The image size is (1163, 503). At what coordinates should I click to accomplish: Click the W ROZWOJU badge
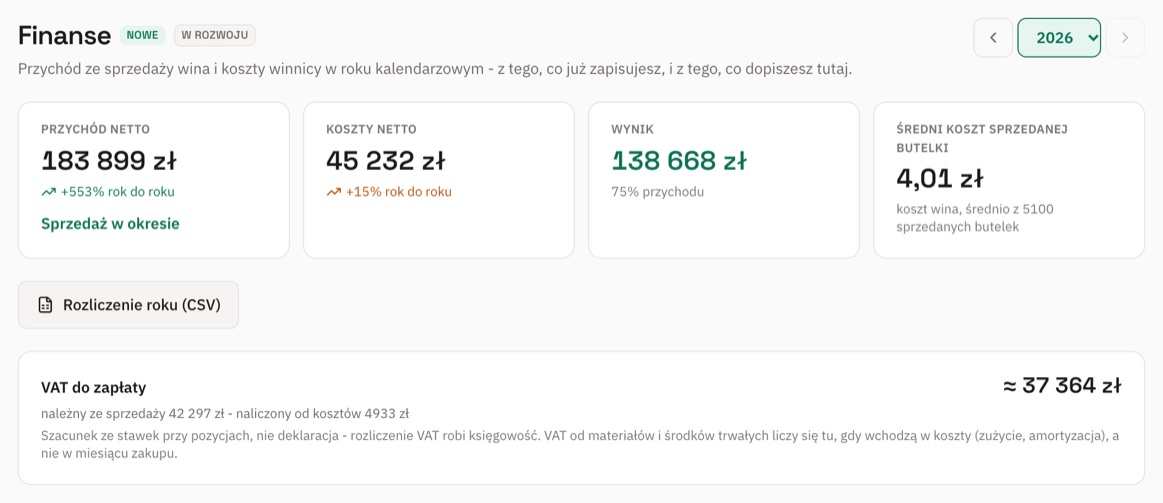pos(215,35)
